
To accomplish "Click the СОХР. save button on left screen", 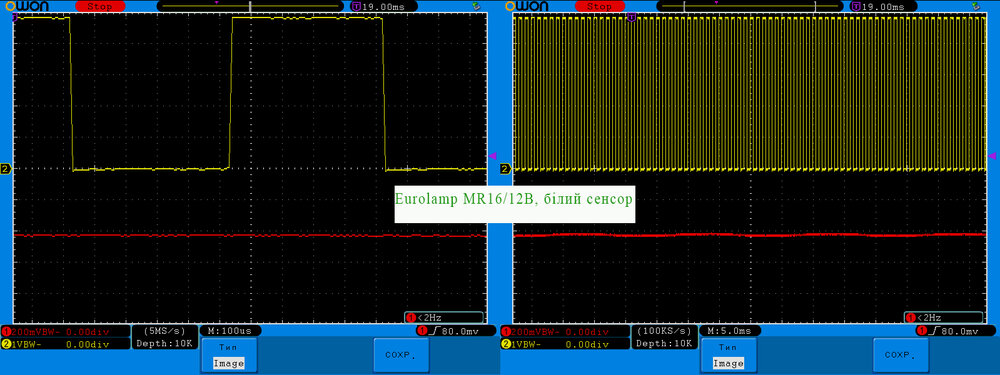I will pos(401,355).
